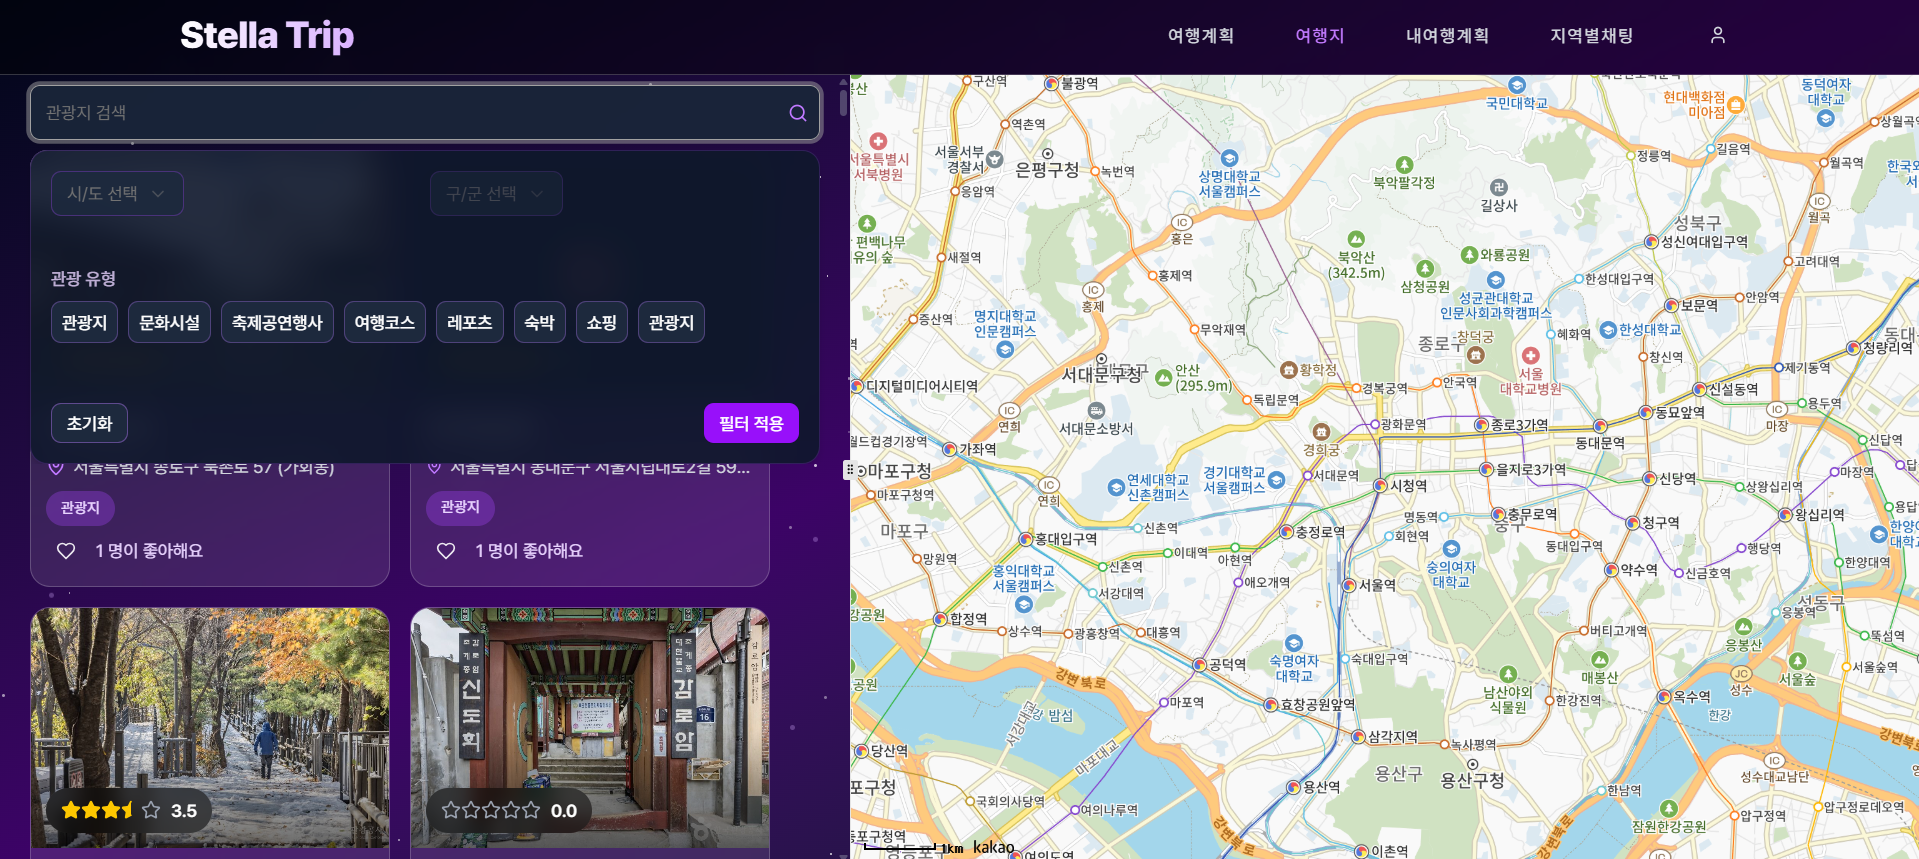This screenshot has height=859, width=1919.
Task: Apply filters with 필터 적용 button
Action: (751, 424)
